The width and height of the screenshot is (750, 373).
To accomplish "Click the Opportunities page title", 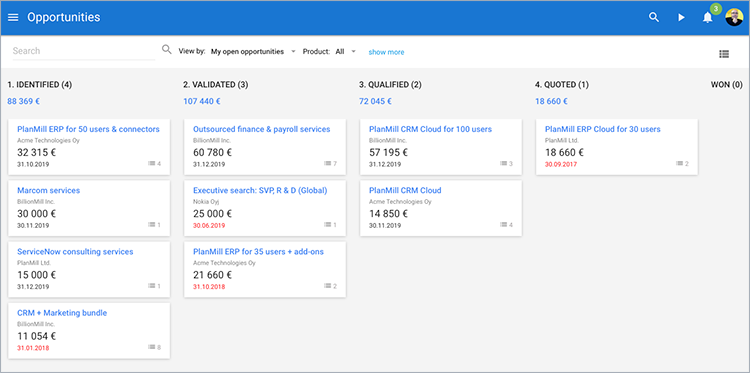I will pyautogui.click(x=64, y=17).
